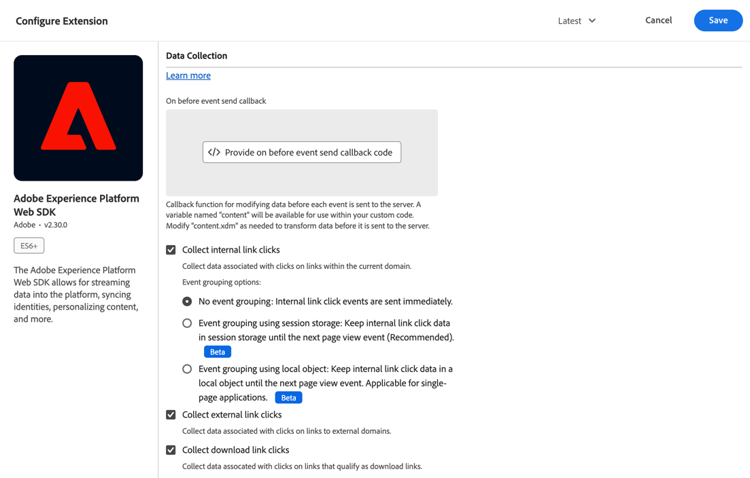This screenshot has width=750, height=478.
Task: Click the extension description text in sidebar
Action: point(76,295)
